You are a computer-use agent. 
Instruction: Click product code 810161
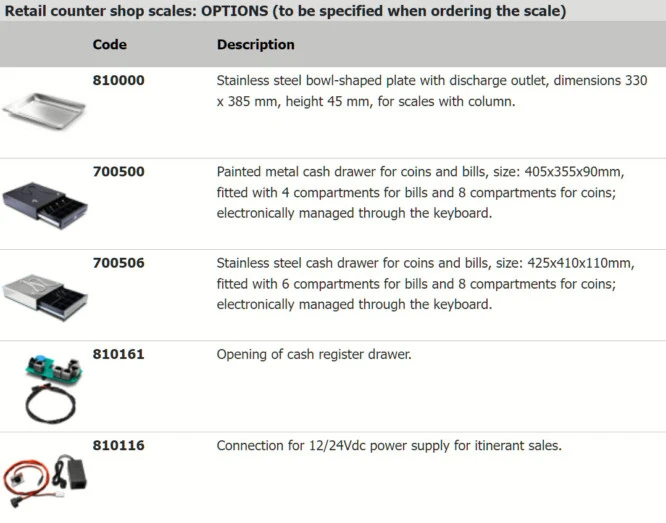118,354
